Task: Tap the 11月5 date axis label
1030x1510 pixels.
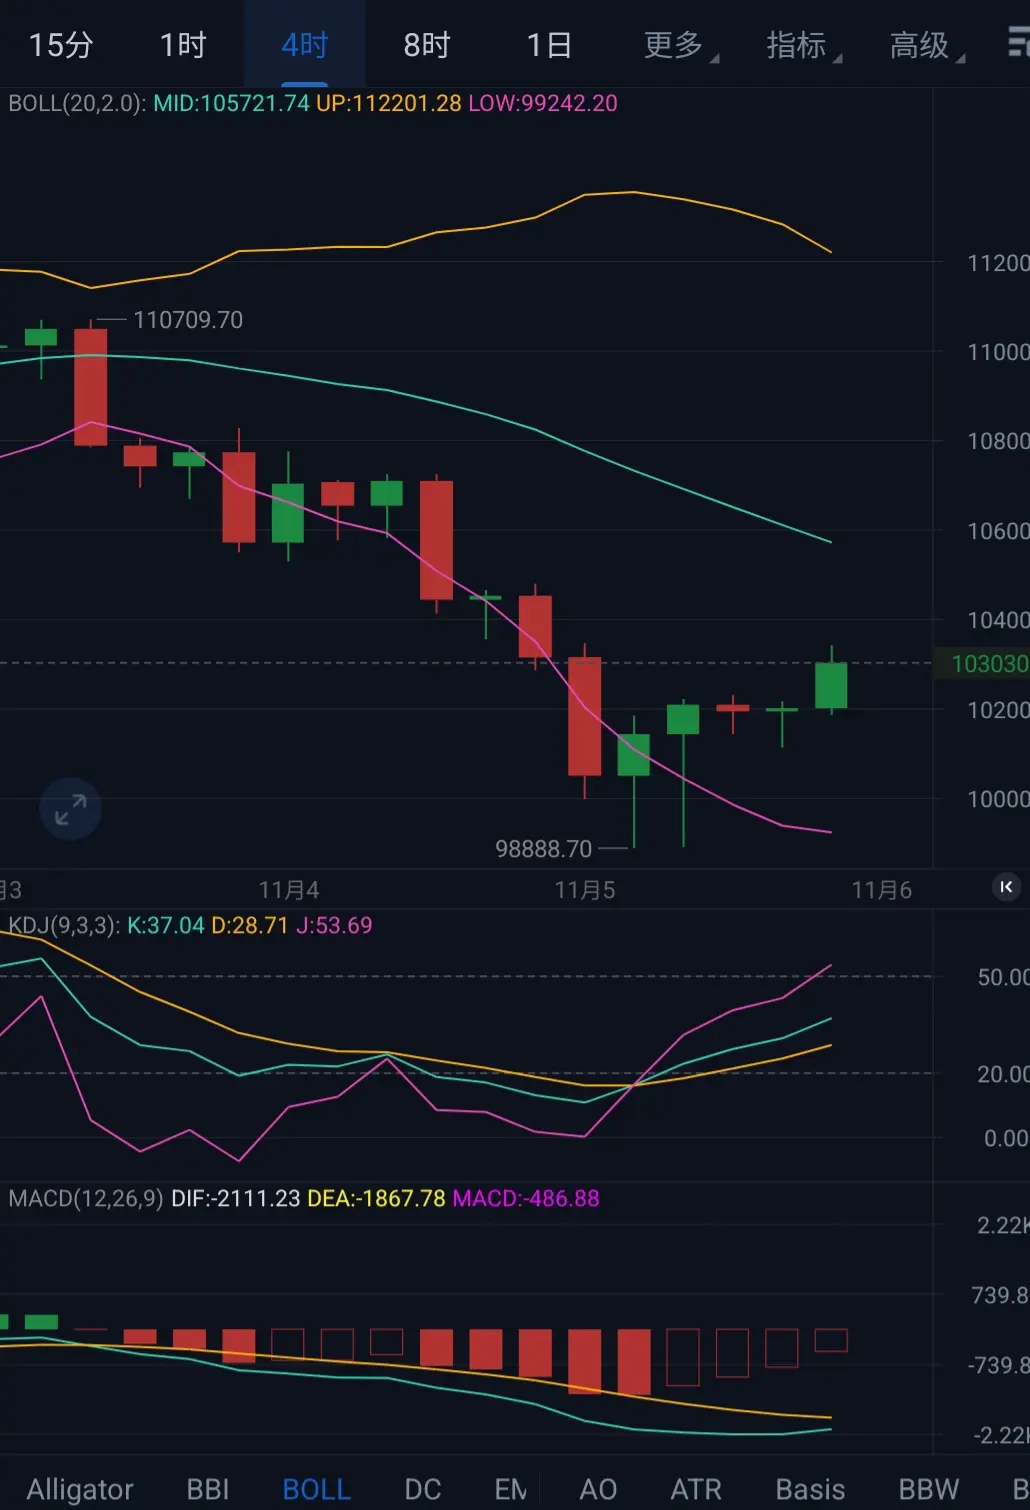Action: (x=585, y=890)
